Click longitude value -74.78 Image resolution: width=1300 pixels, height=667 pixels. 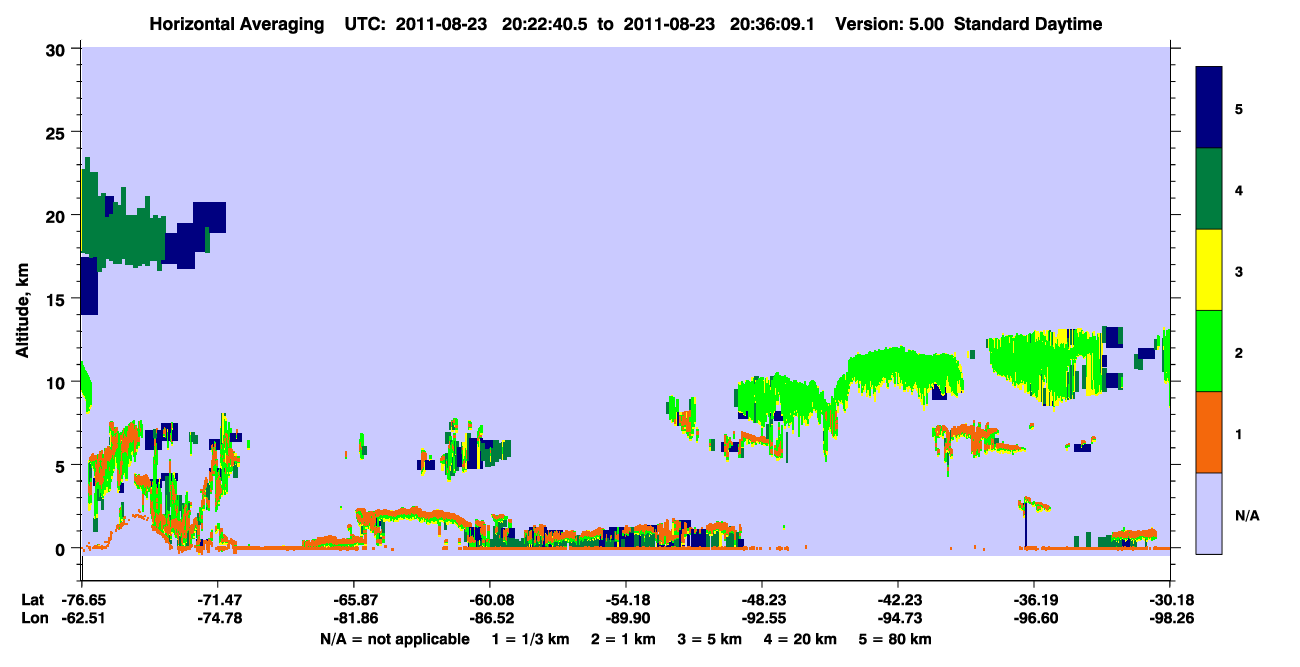click(218, 618)
